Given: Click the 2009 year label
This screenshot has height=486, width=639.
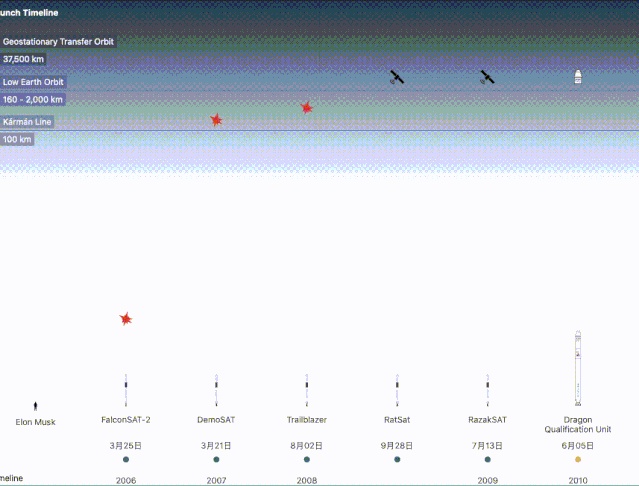Looking at the screenshot, I should (x=488, y=480).
